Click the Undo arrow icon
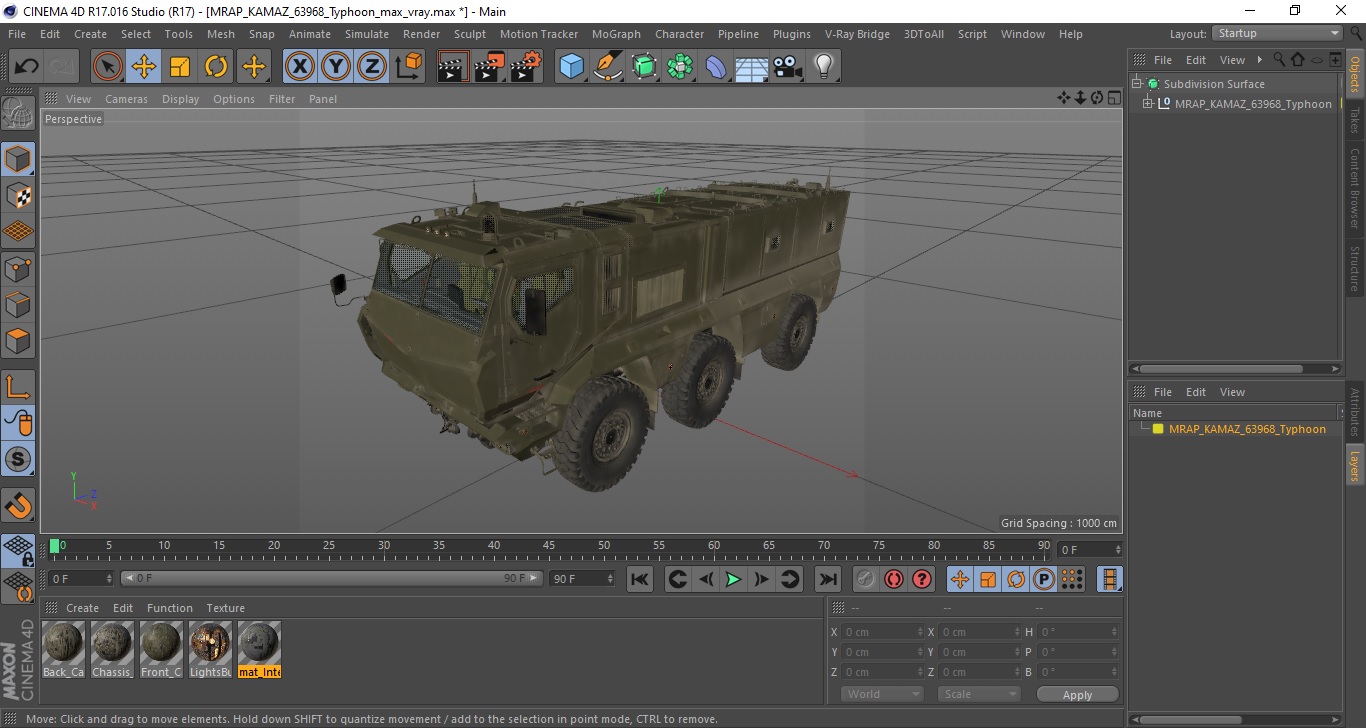Screen dimensions: 1366x728 pos(26,67)
